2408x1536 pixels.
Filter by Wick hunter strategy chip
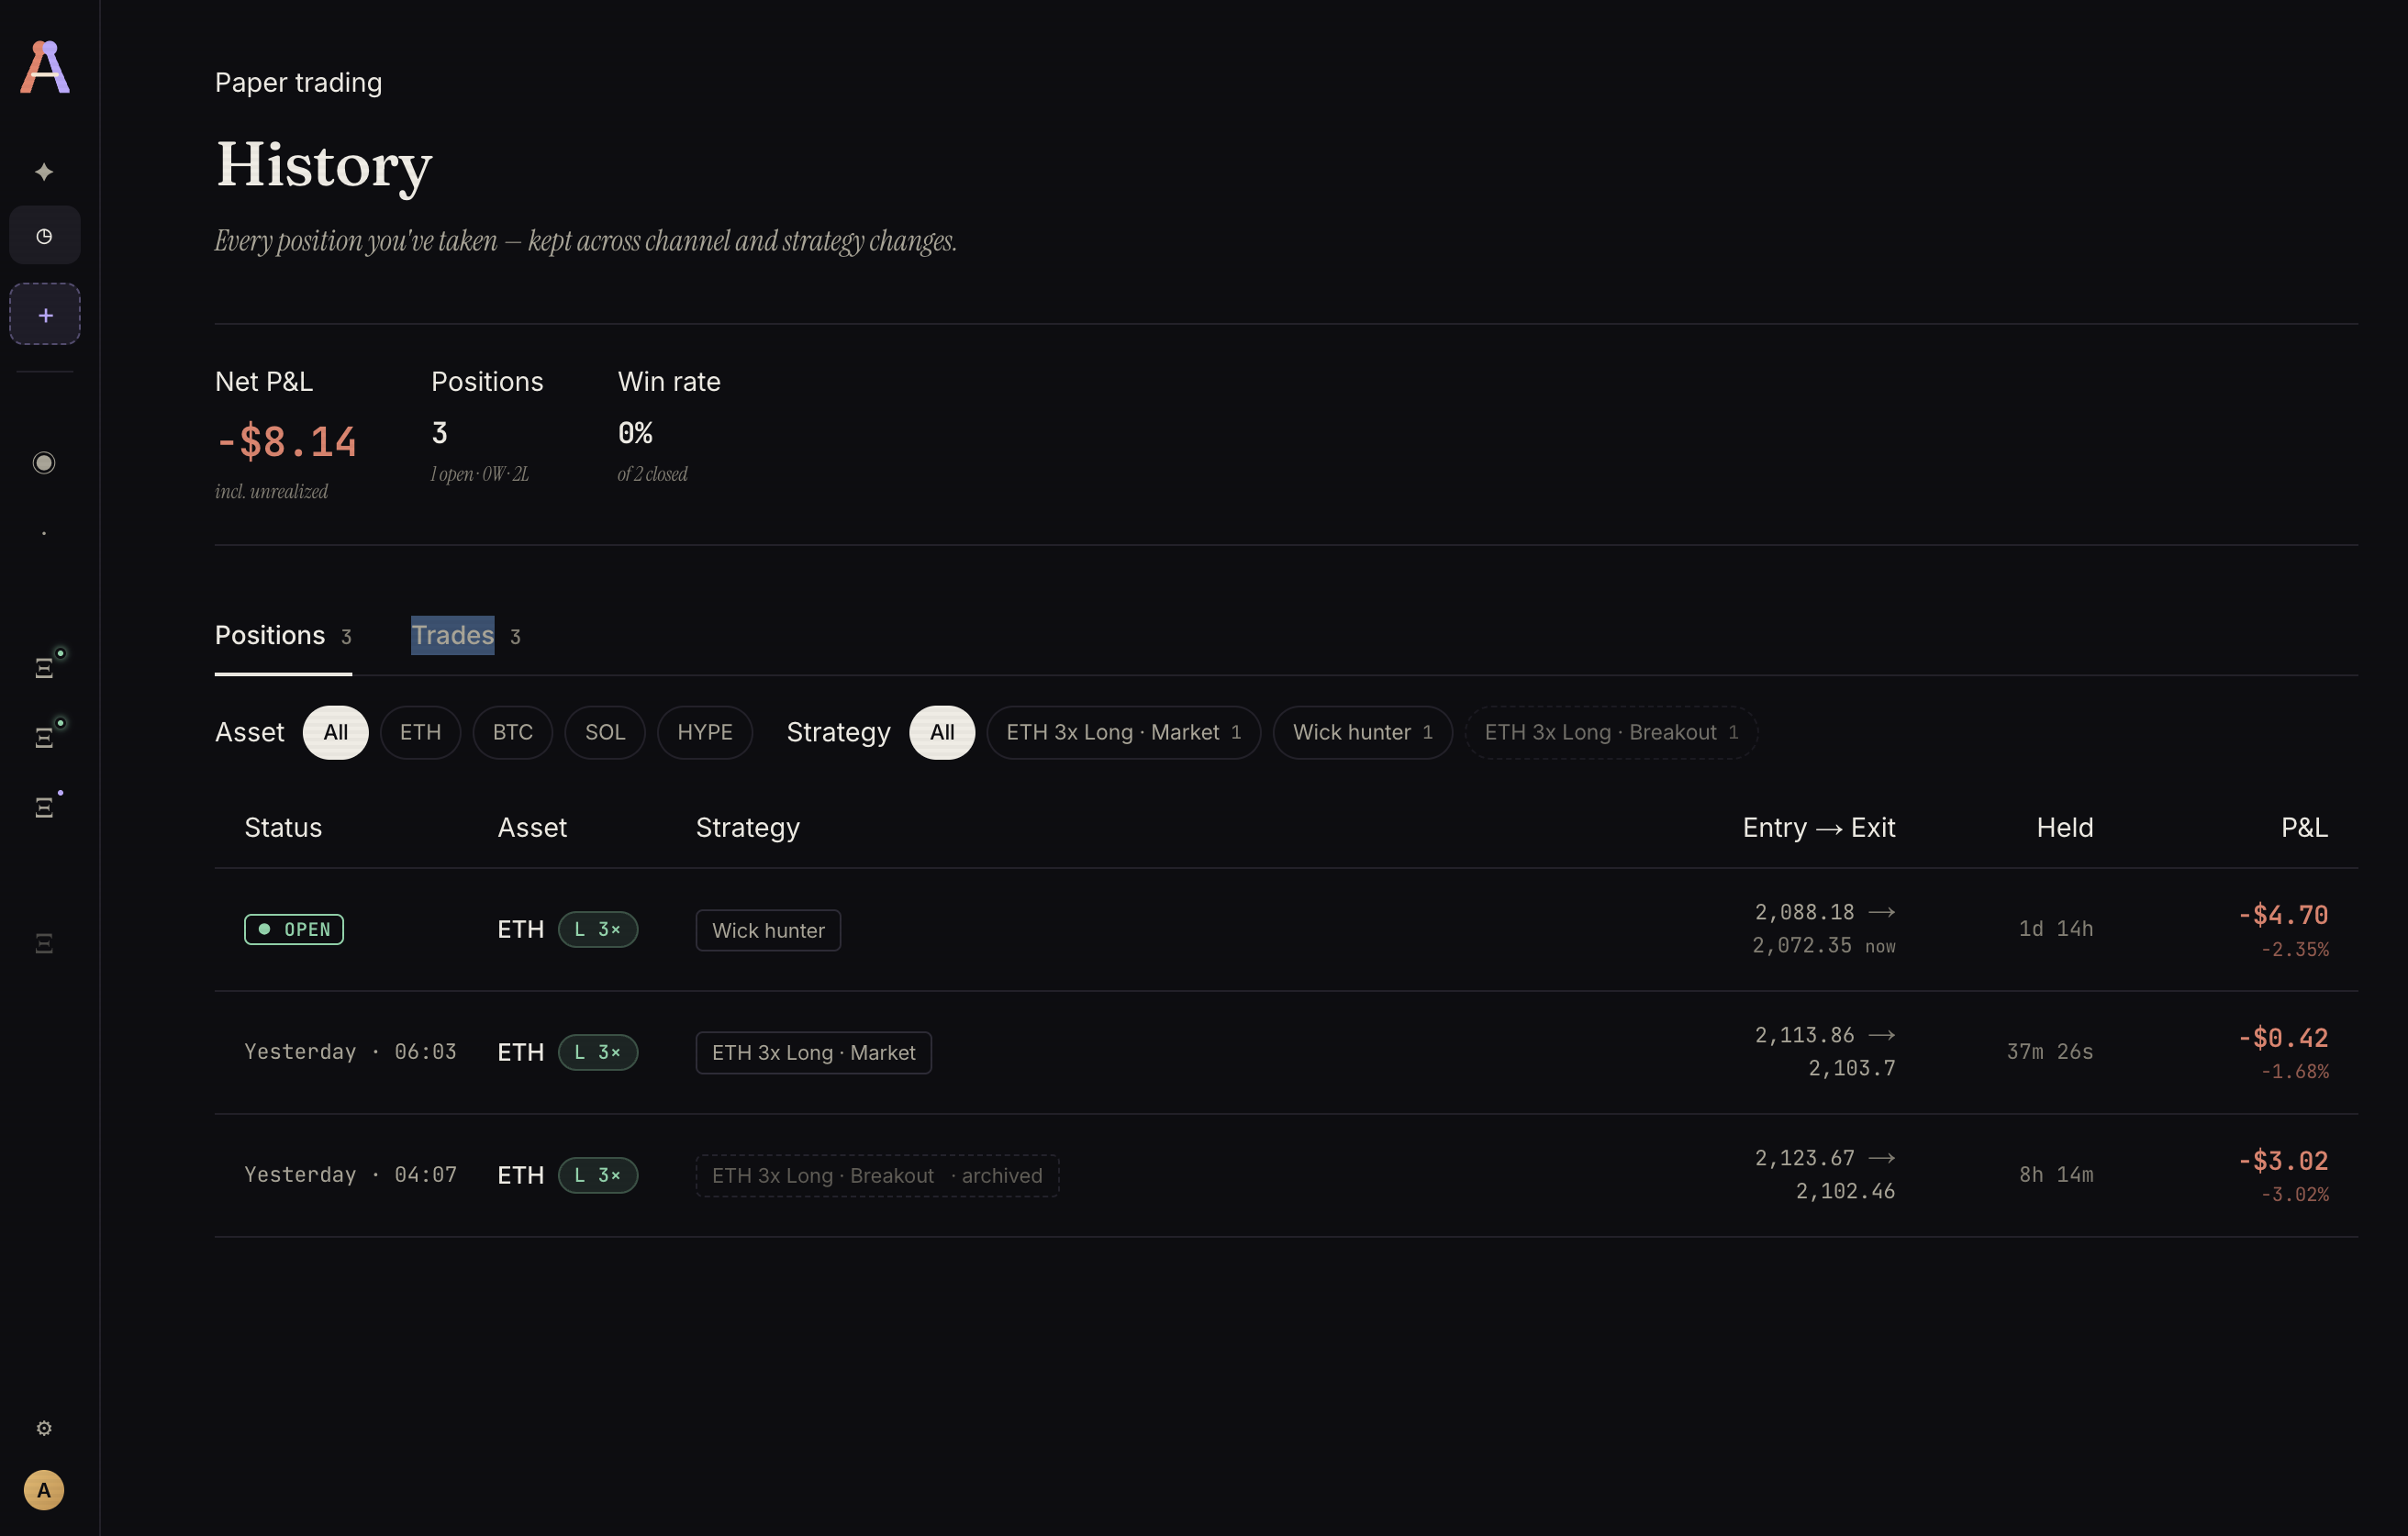coord(1363,733)
